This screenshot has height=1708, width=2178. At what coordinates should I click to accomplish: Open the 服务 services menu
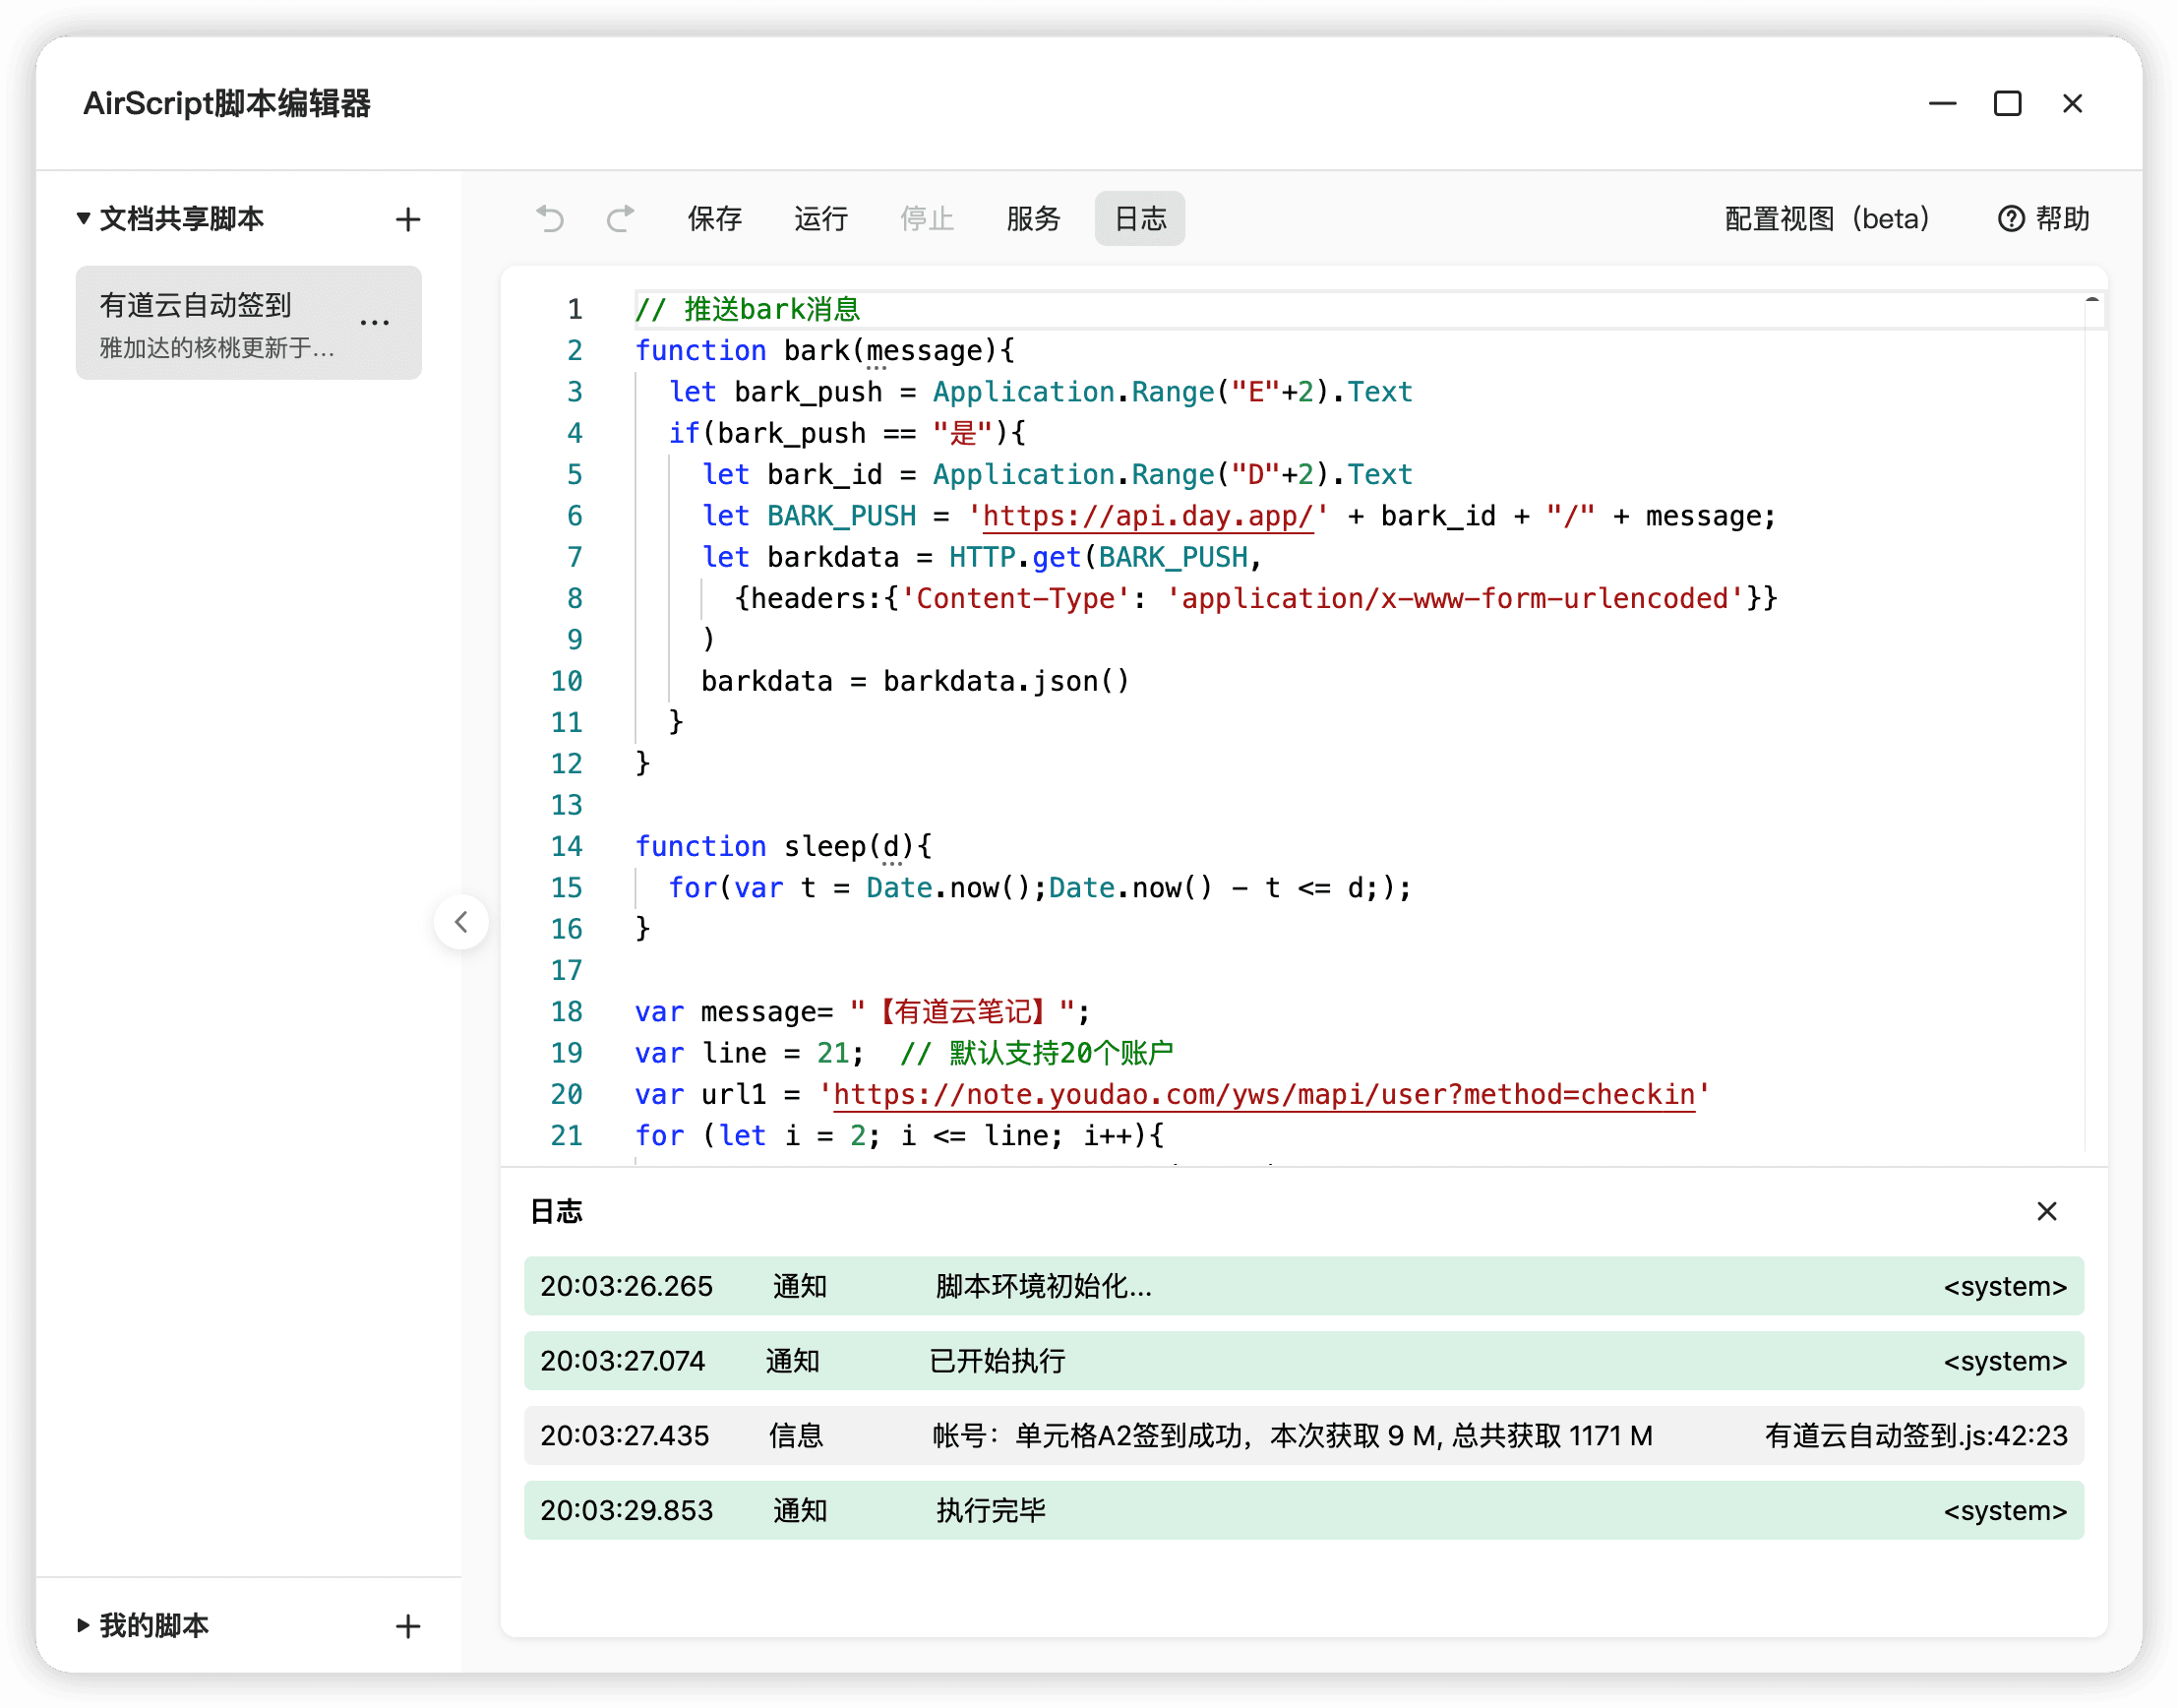(x=1032, y=218)
